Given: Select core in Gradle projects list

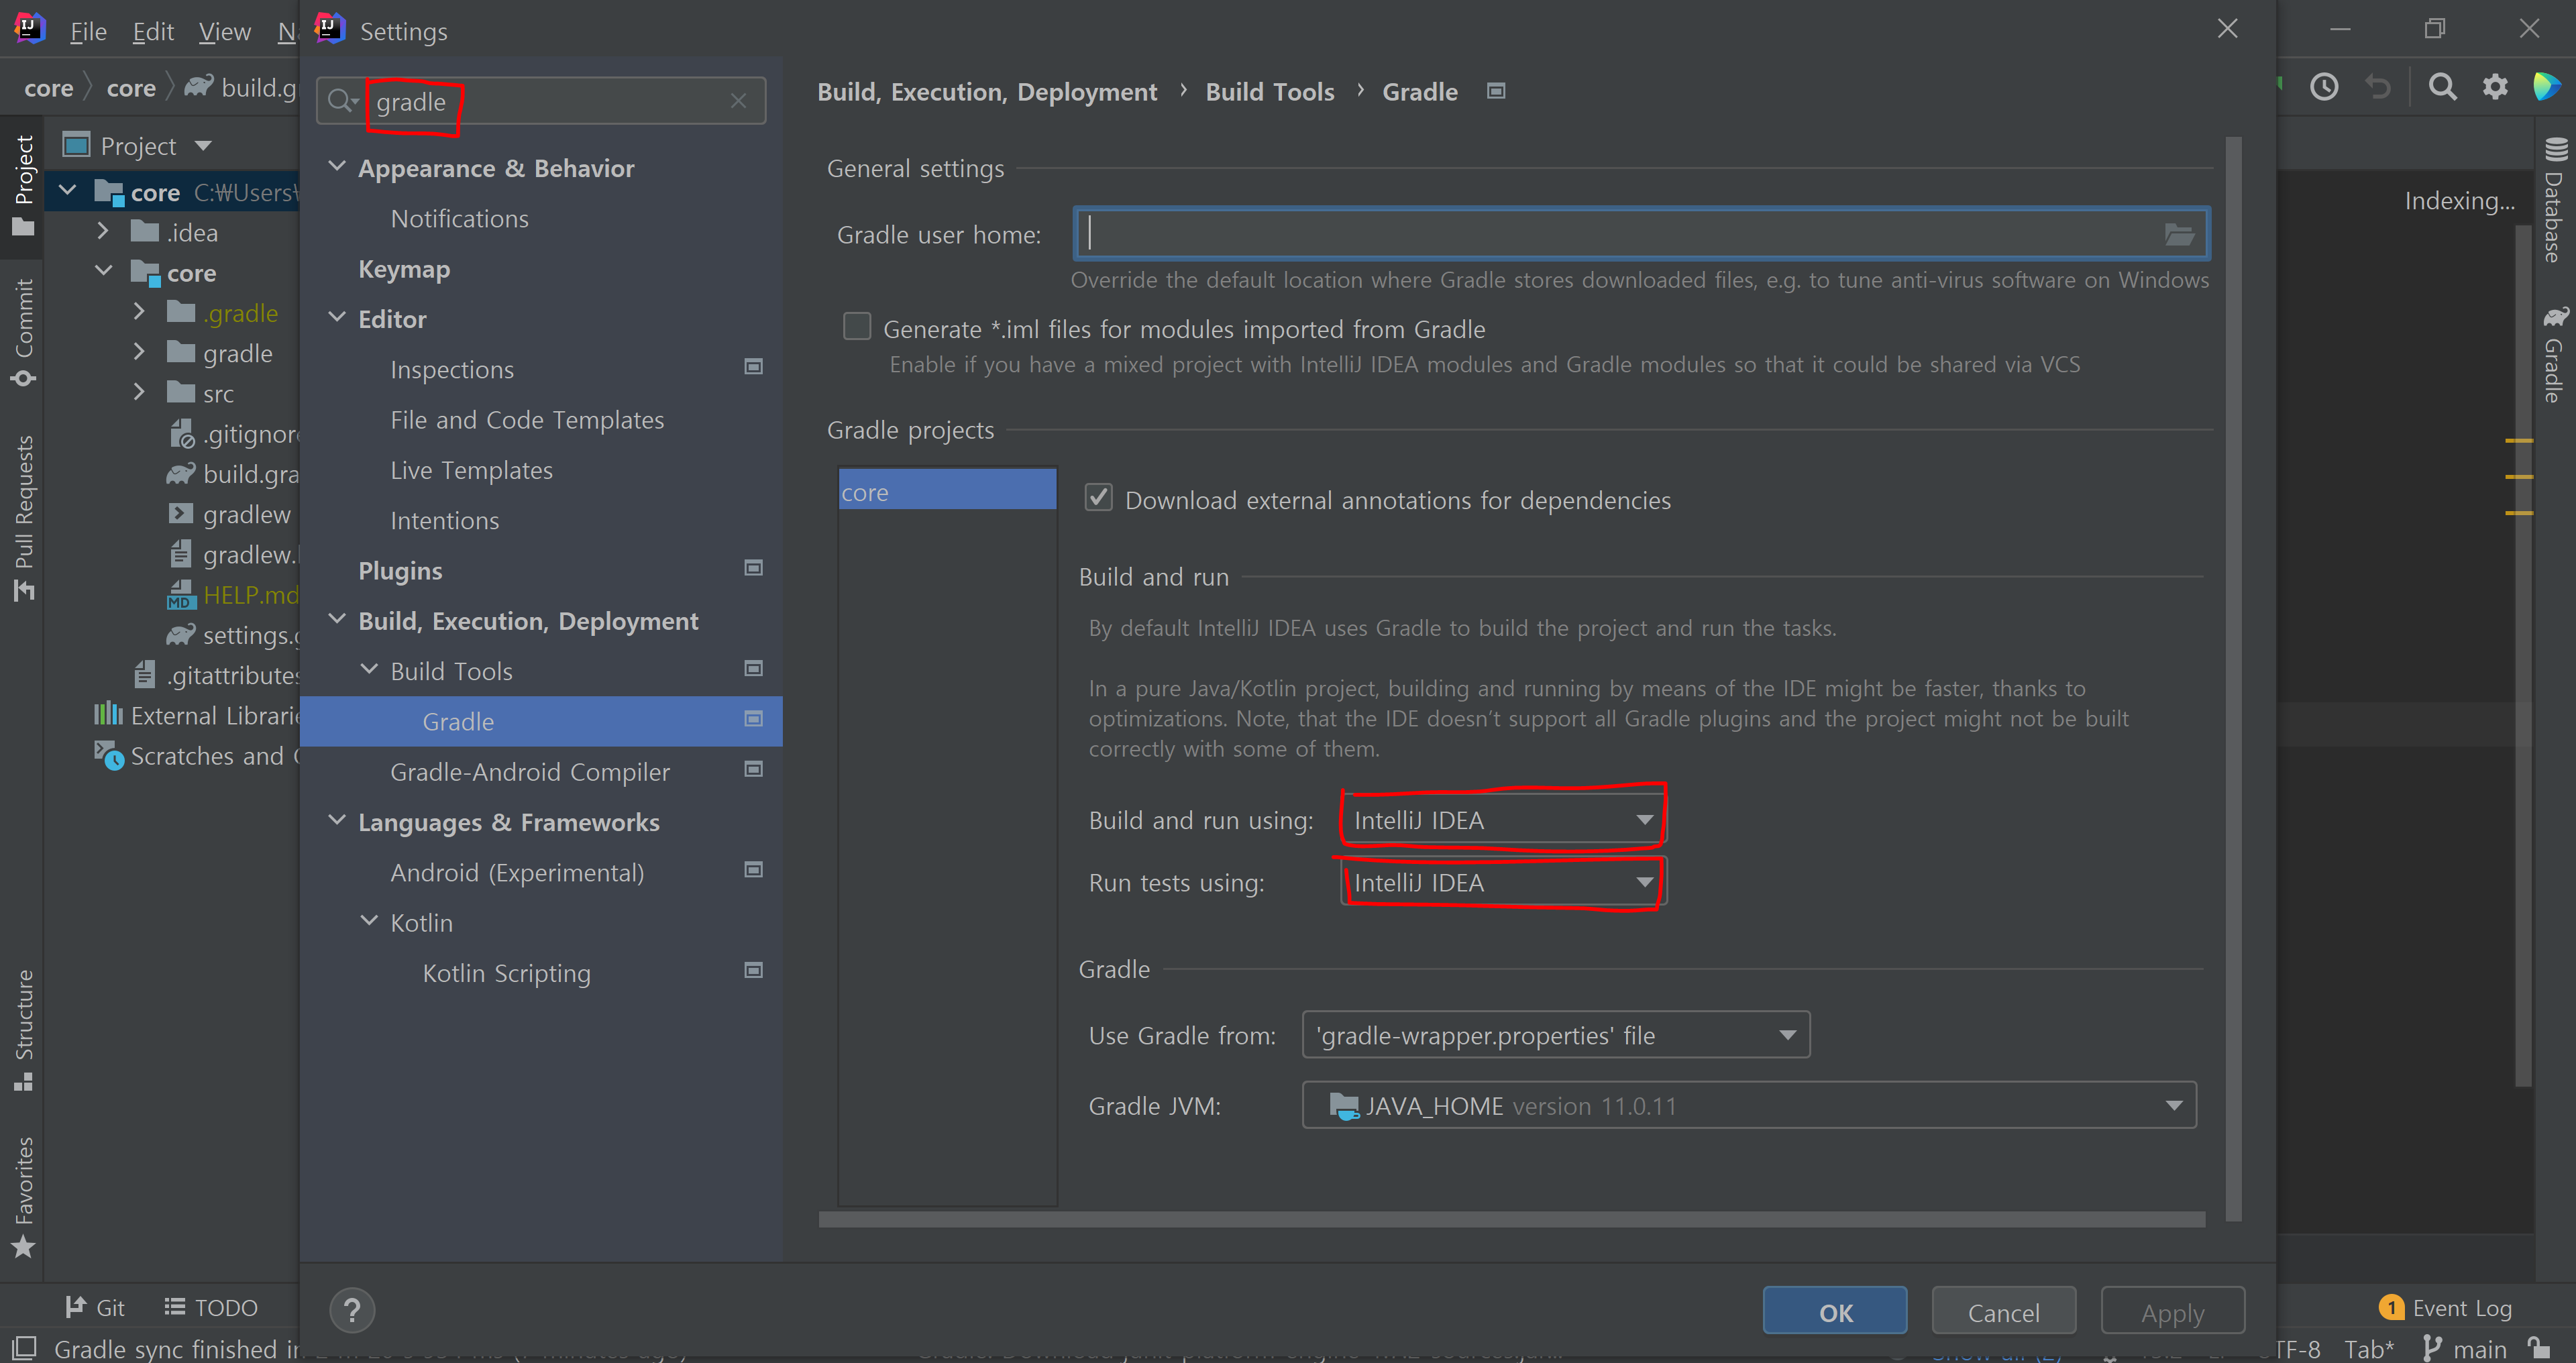Looking at the screenshot, I should pos(947,491).
